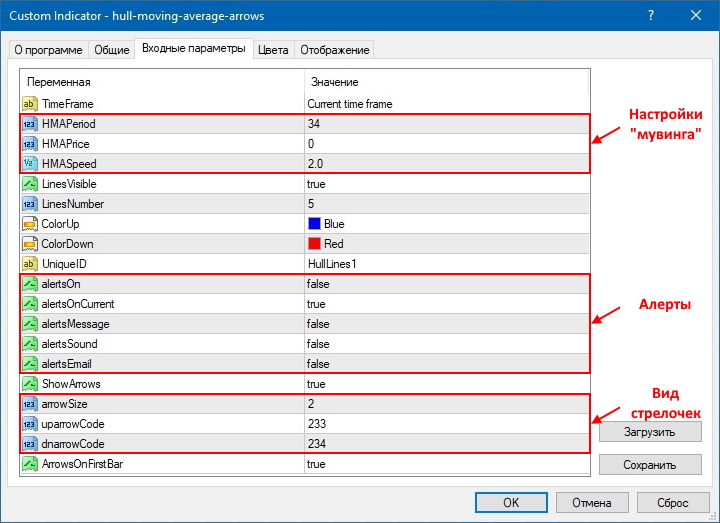The image size is (720, 523).
Task: Switch to the Цвета tab
Action: 273,50
